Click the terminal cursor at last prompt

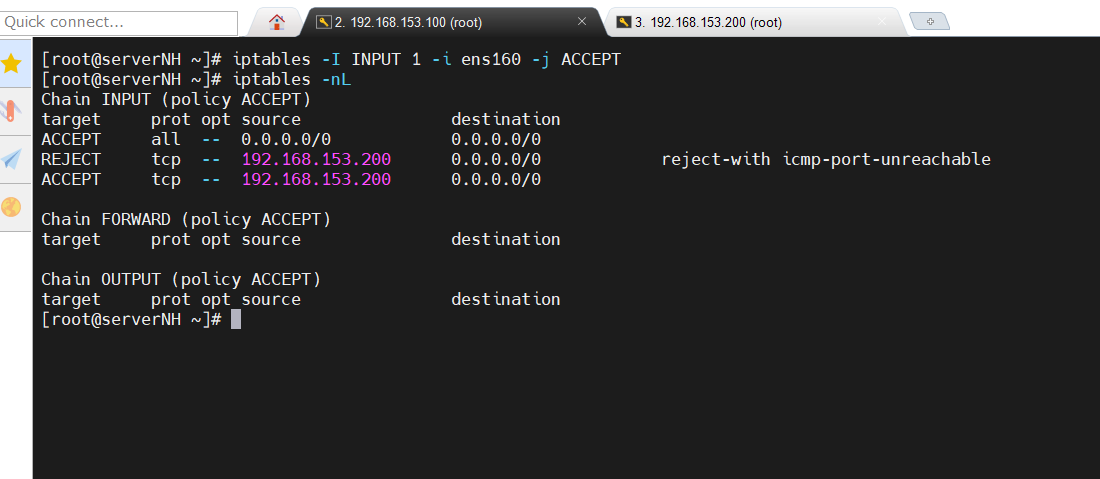coord(236,320)
